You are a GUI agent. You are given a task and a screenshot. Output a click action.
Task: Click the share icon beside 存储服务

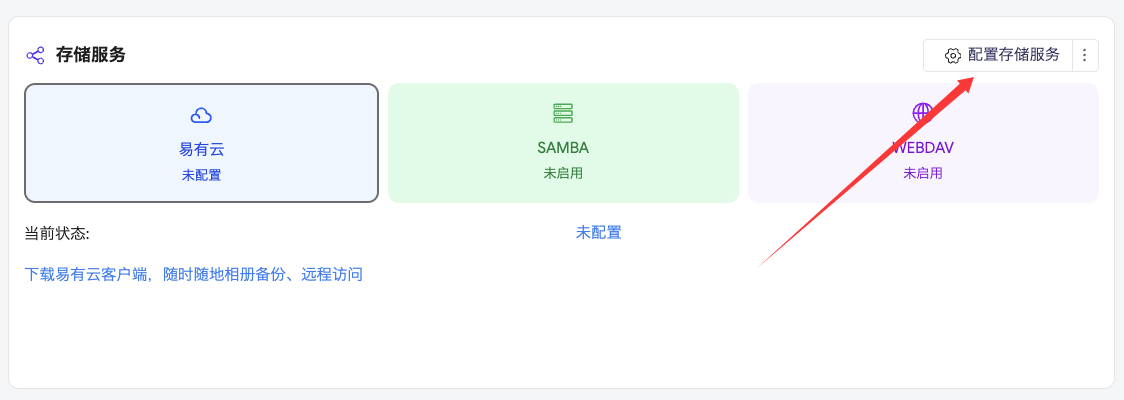pos(35,55)
